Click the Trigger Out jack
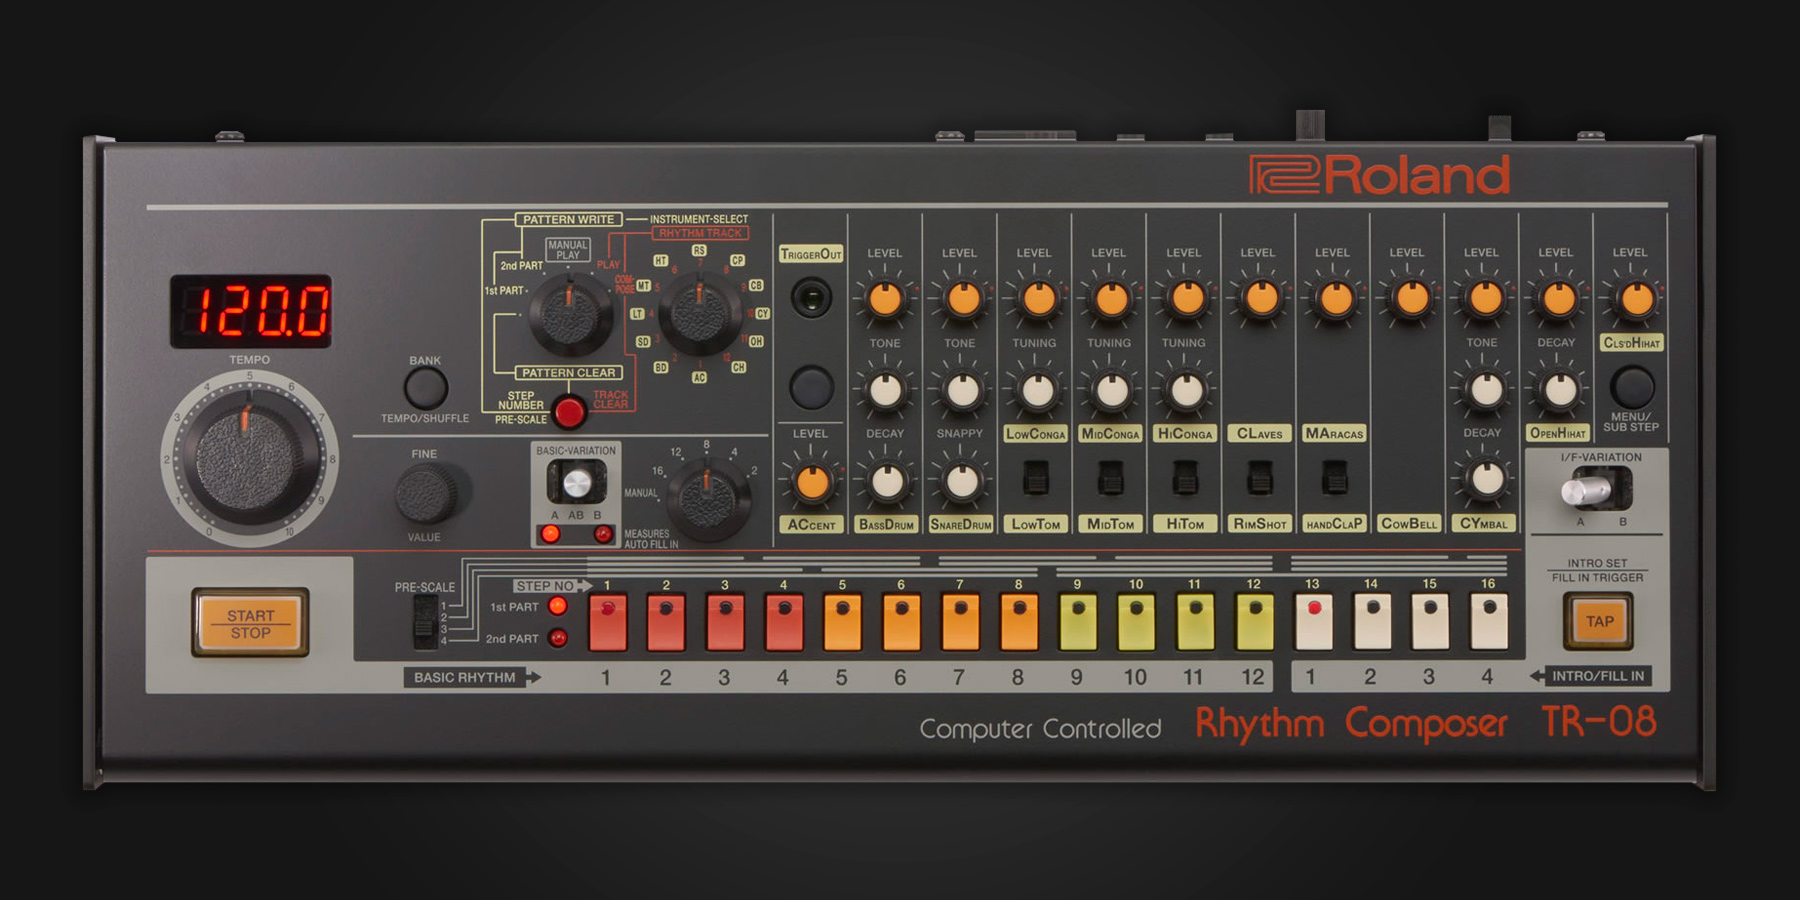The width and height of the screenshot is (1800, 900). (811, 298)
